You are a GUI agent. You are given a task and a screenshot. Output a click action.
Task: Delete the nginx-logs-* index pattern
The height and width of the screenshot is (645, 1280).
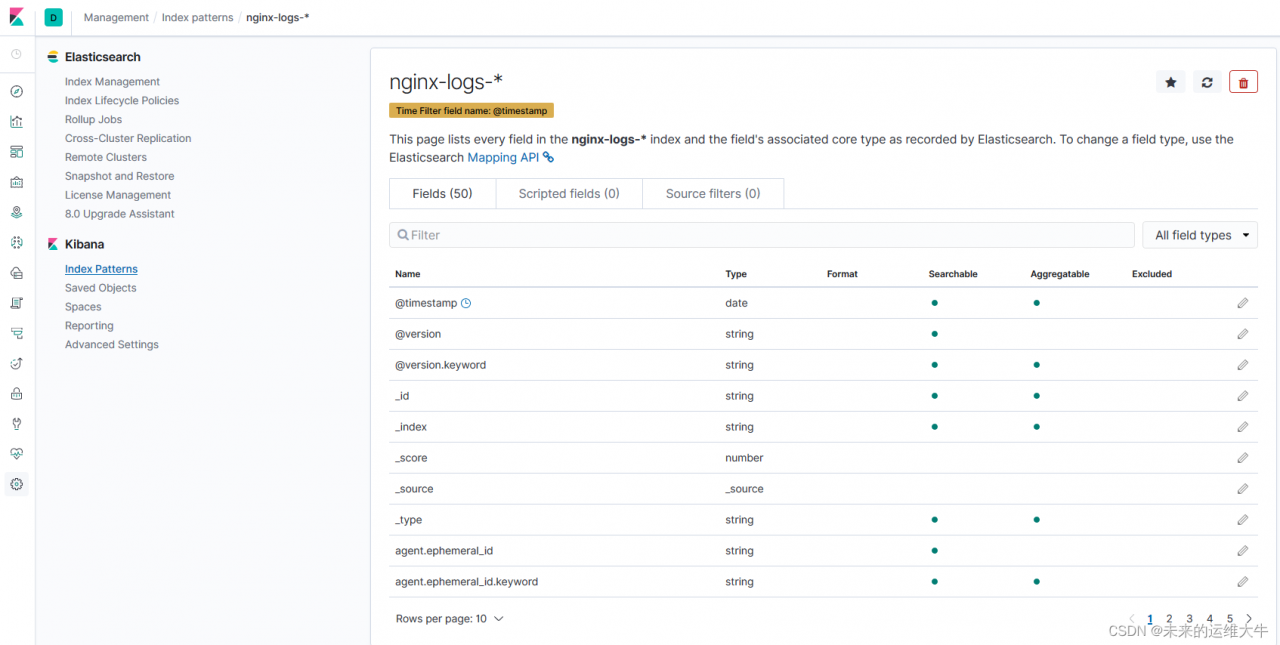click(x=1243, y=82)
